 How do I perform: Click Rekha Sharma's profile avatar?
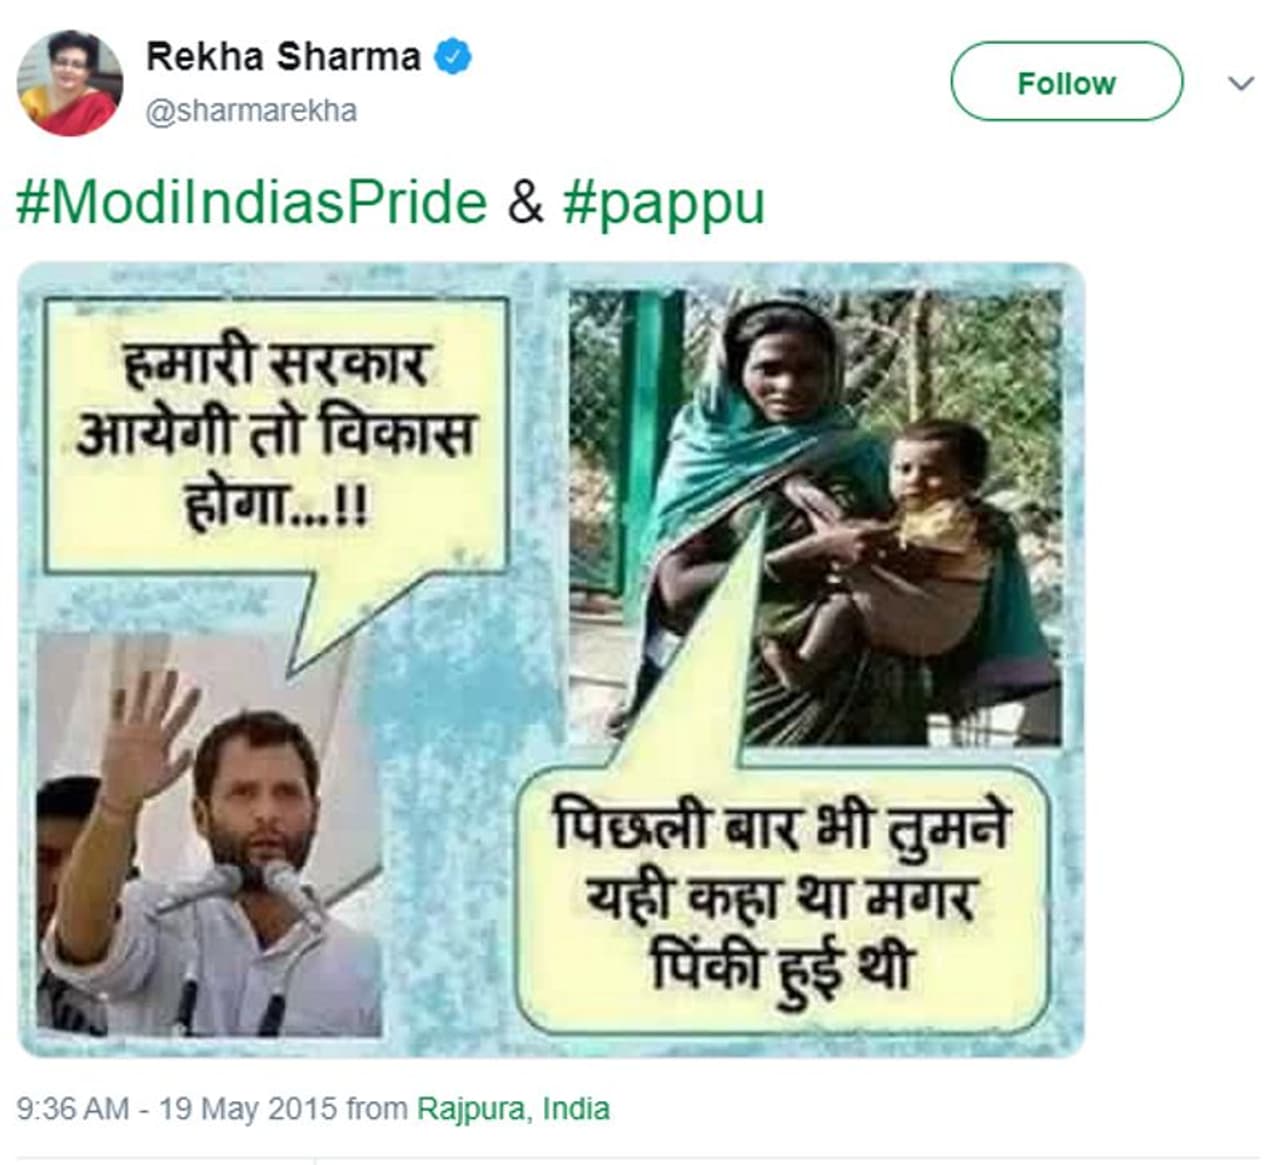pyautogui.click(x=70, y=82)
